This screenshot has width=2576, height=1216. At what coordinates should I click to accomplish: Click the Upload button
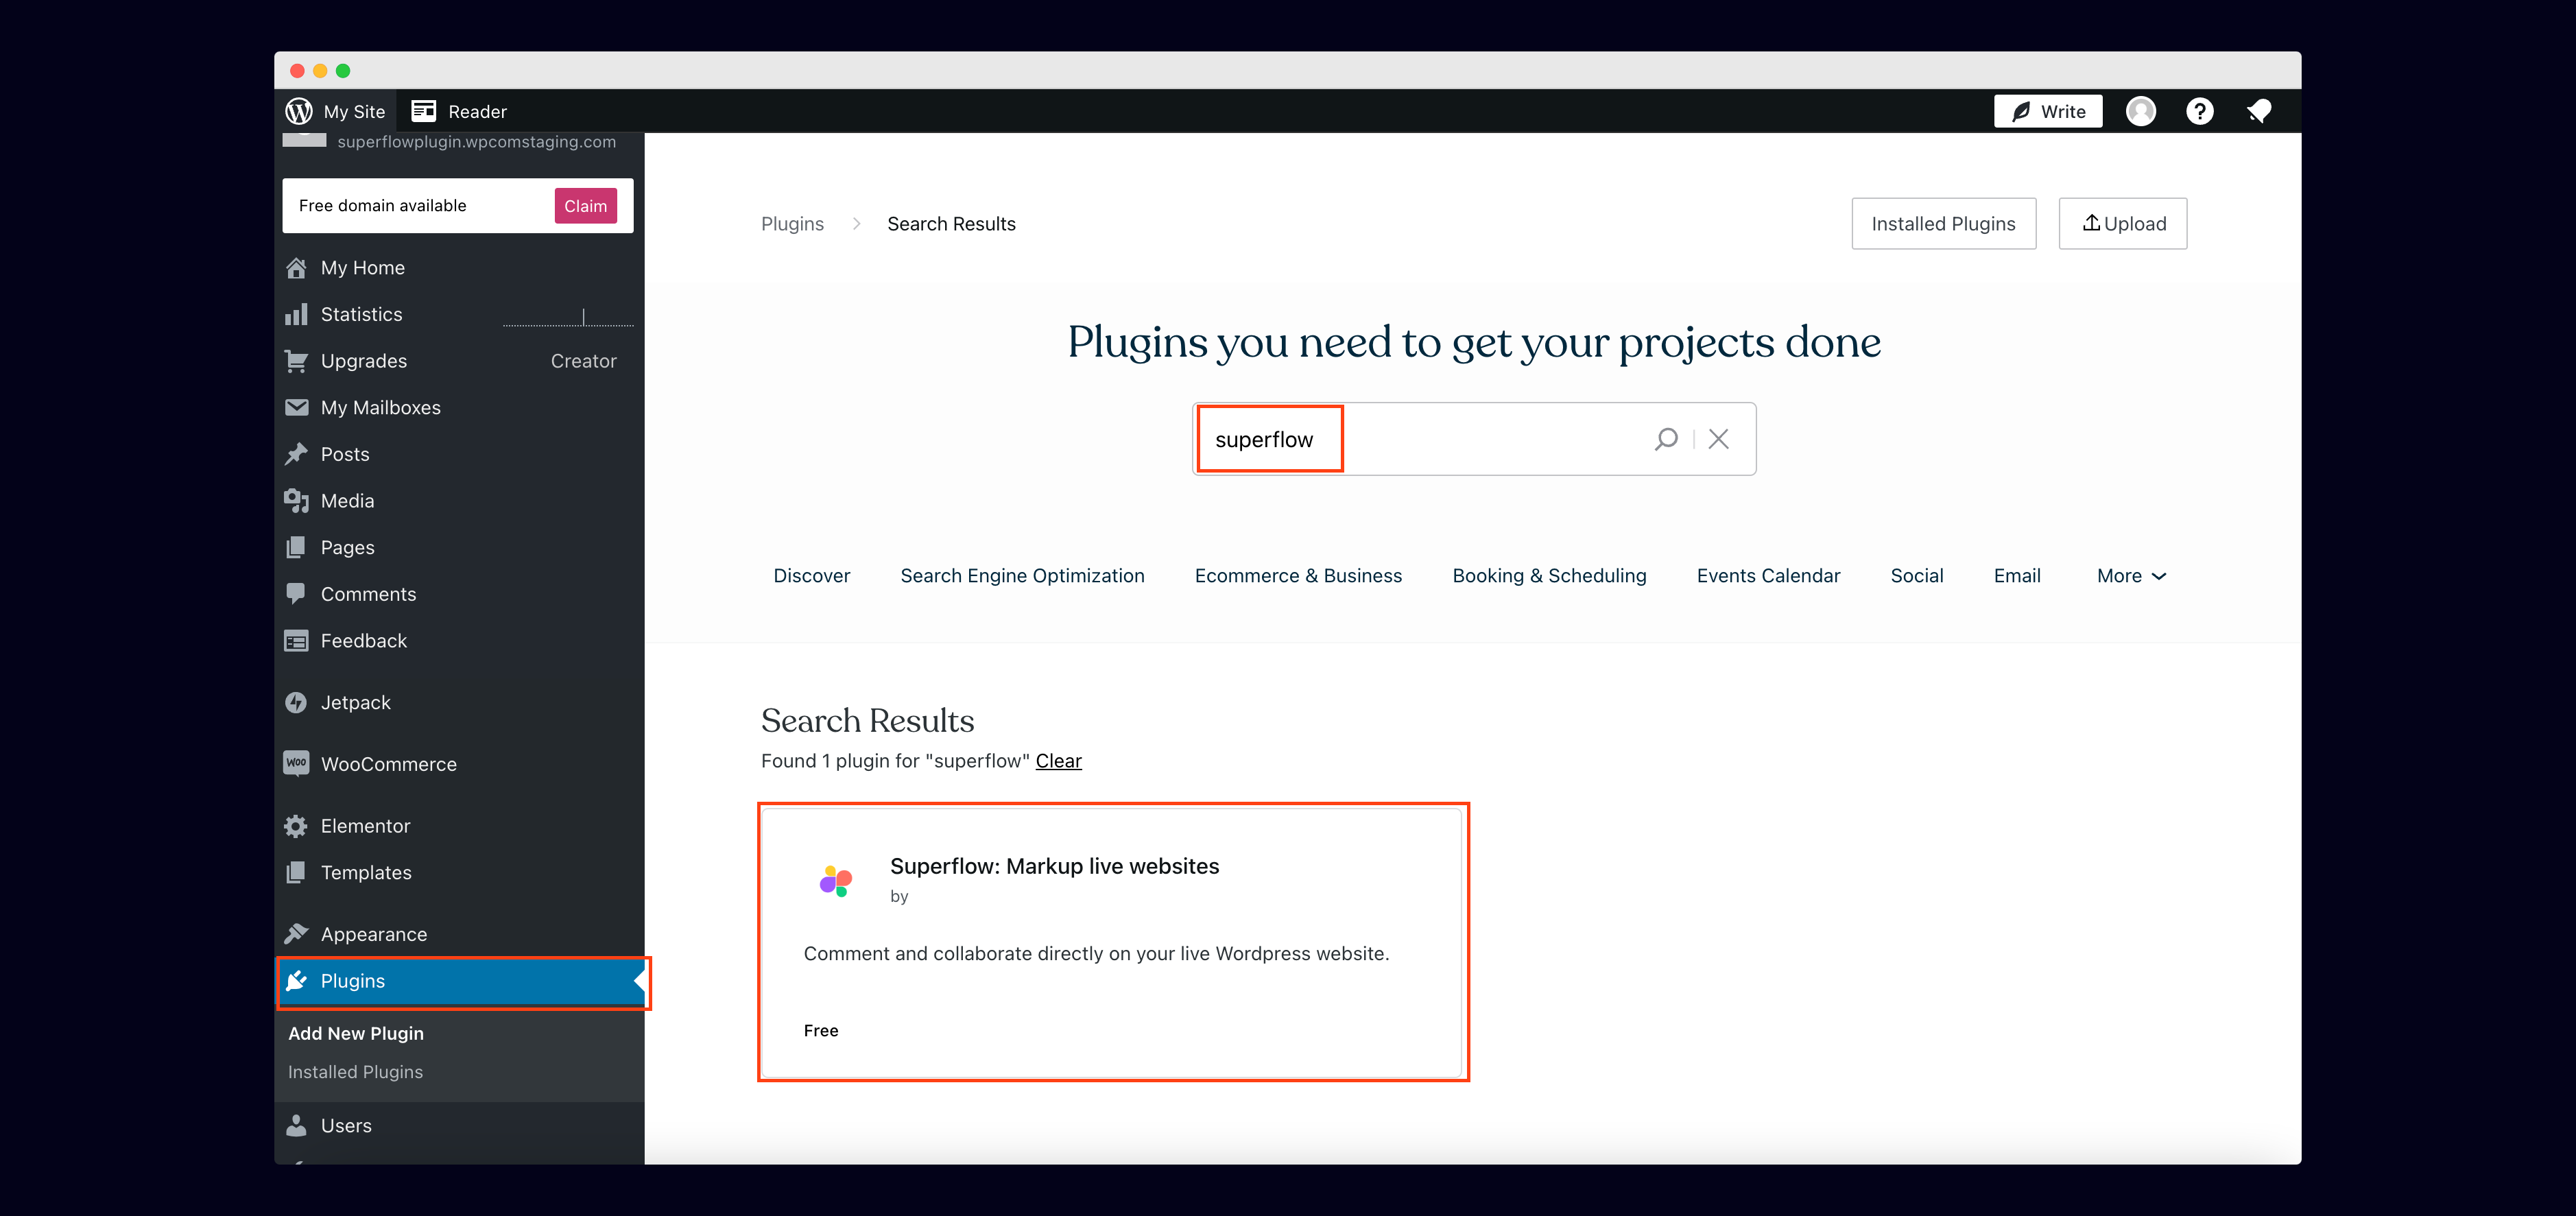click(x=2122, y=224)
